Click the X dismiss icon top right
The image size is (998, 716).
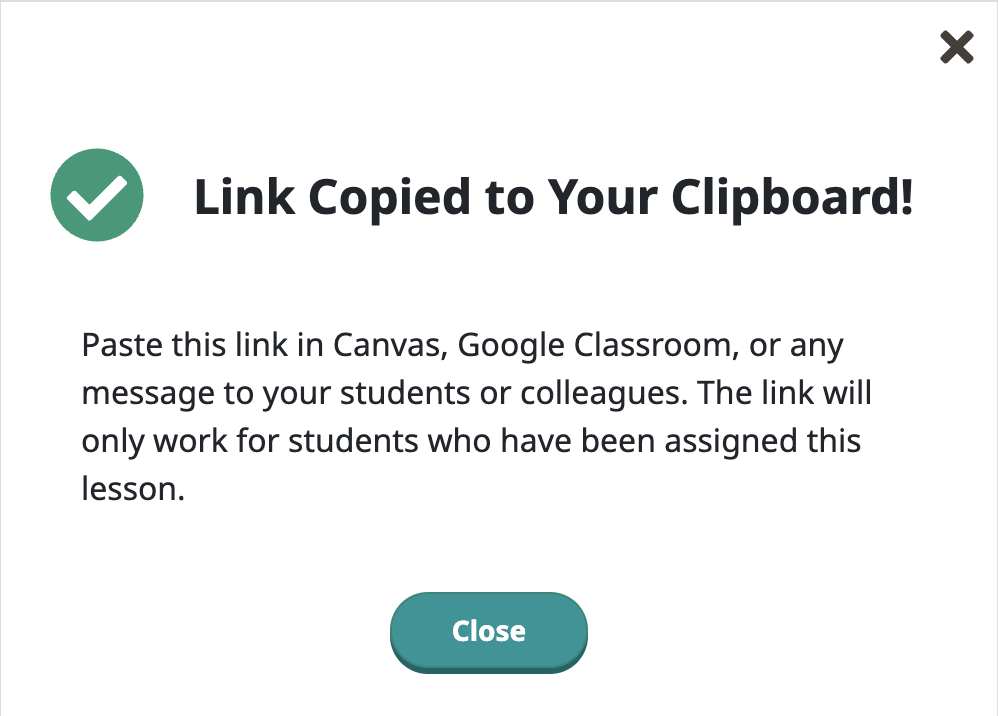coord(956,47)
